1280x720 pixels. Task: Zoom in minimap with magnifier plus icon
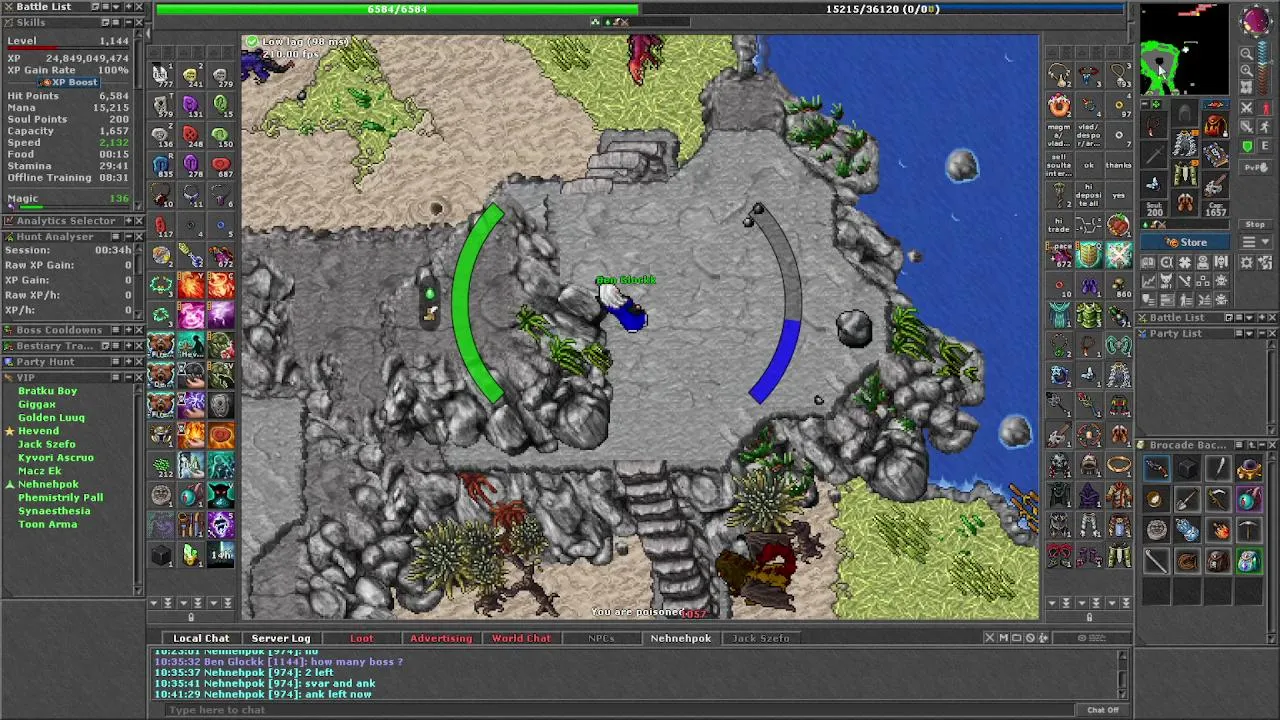point(1247,71)
